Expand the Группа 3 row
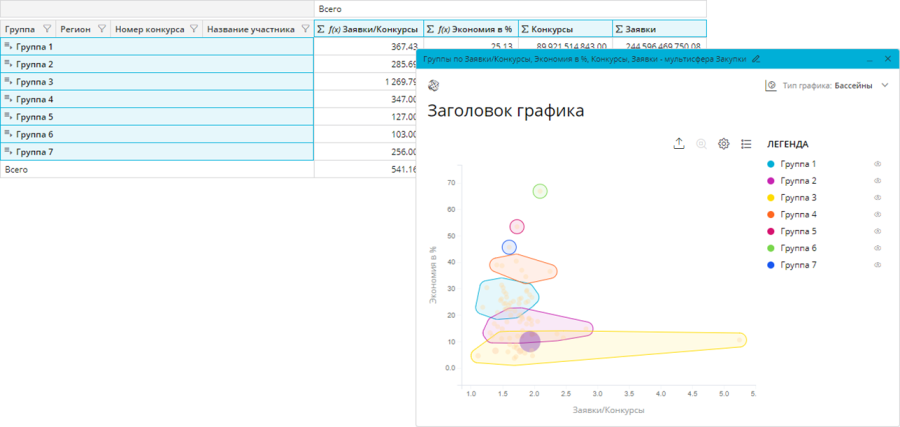The height and width of the screenshot is (427, 900). click(9, 81)
